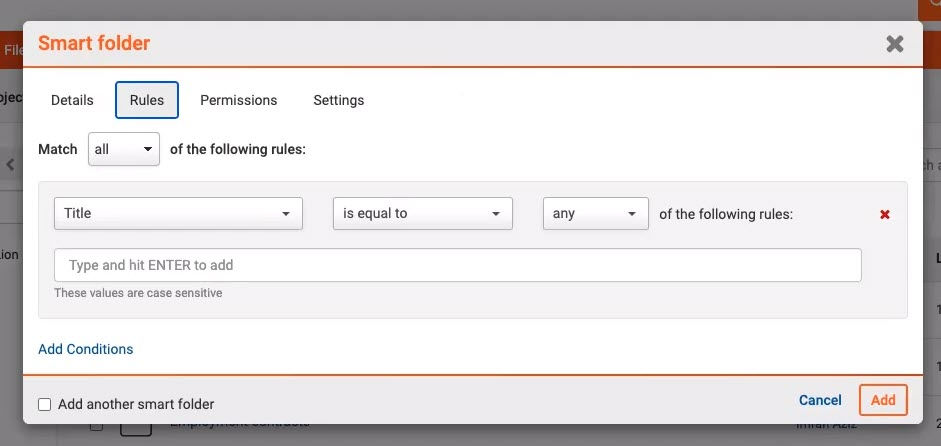This screenshot has height=446, width=941.
Task: Switch to the Details tab
Action: [x=72, y=100]
